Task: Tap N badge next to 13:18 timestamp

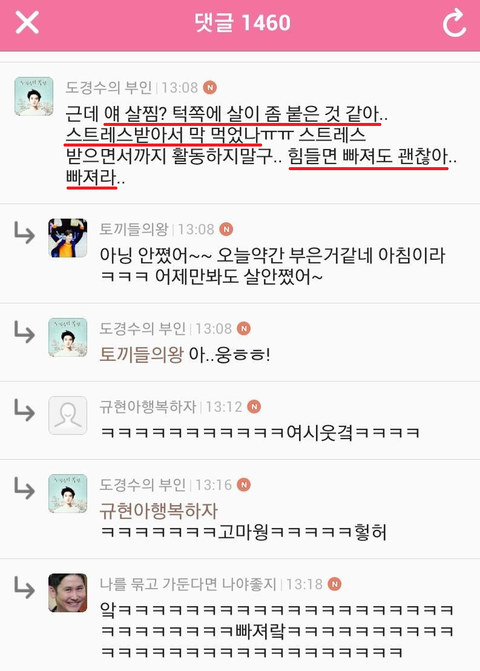Action: pyautogui.click(x=335, y=584)
